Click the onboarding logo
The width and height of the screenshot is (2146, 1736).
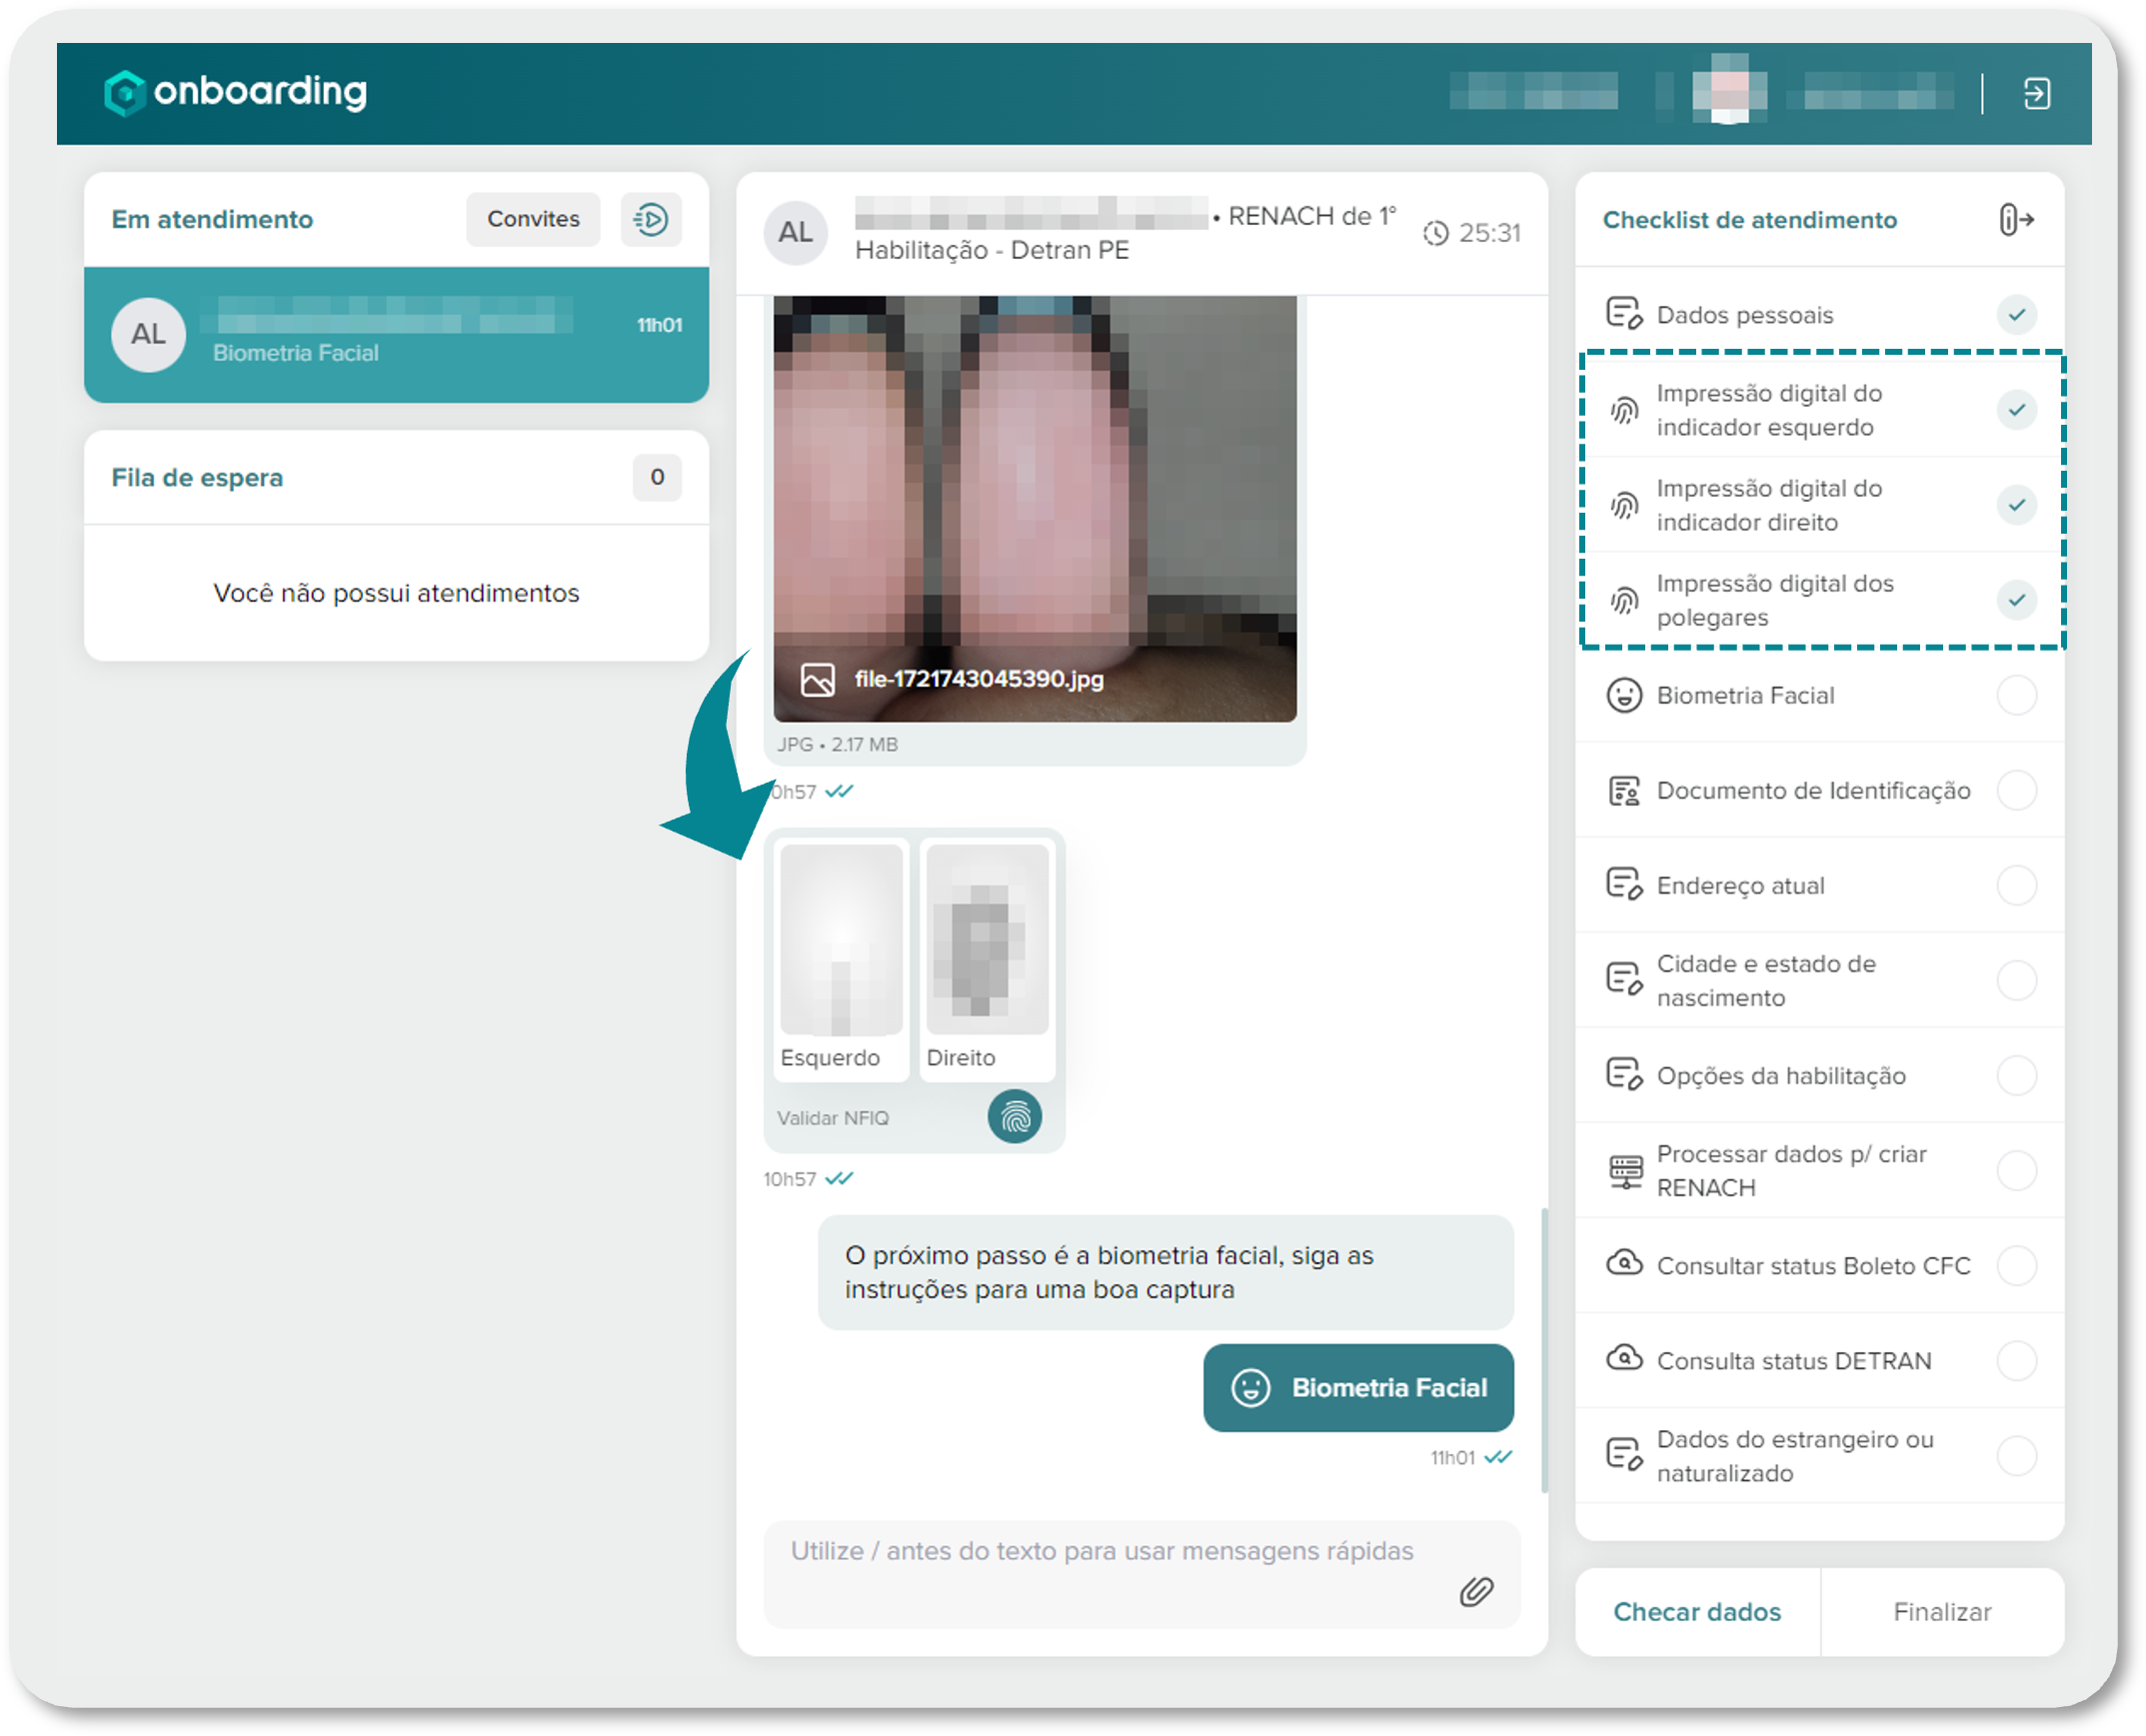[x=236, y=92]
